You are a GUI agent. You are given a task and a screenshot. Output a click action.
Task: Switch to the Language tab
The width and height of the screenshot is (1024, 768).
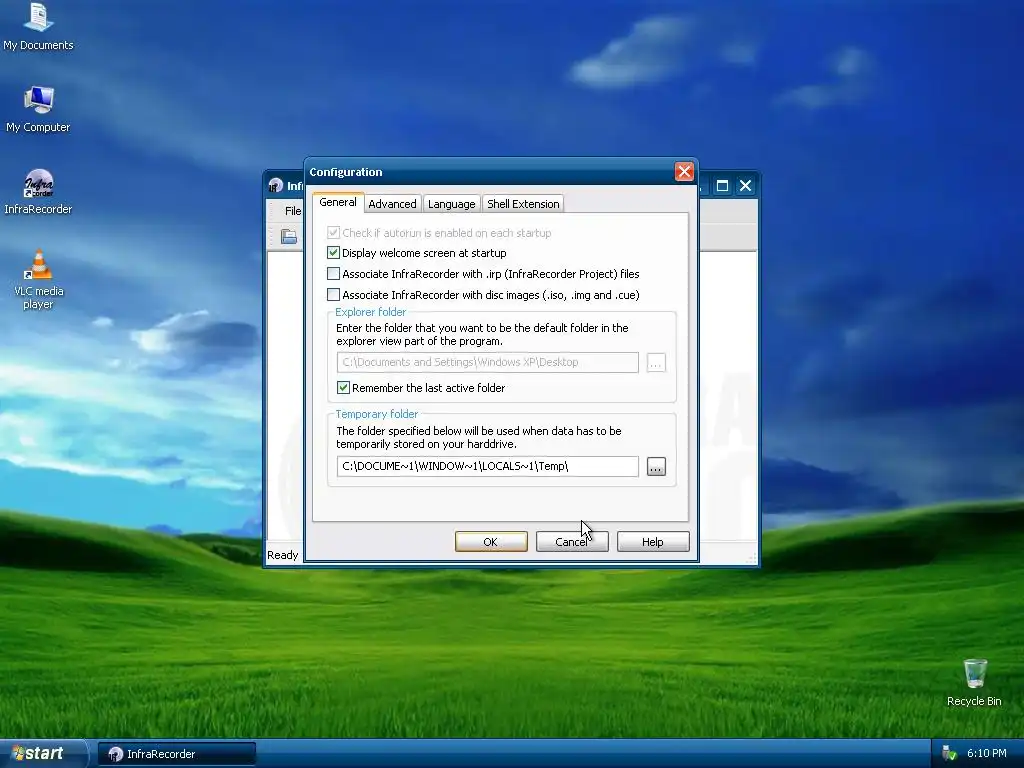451,204
